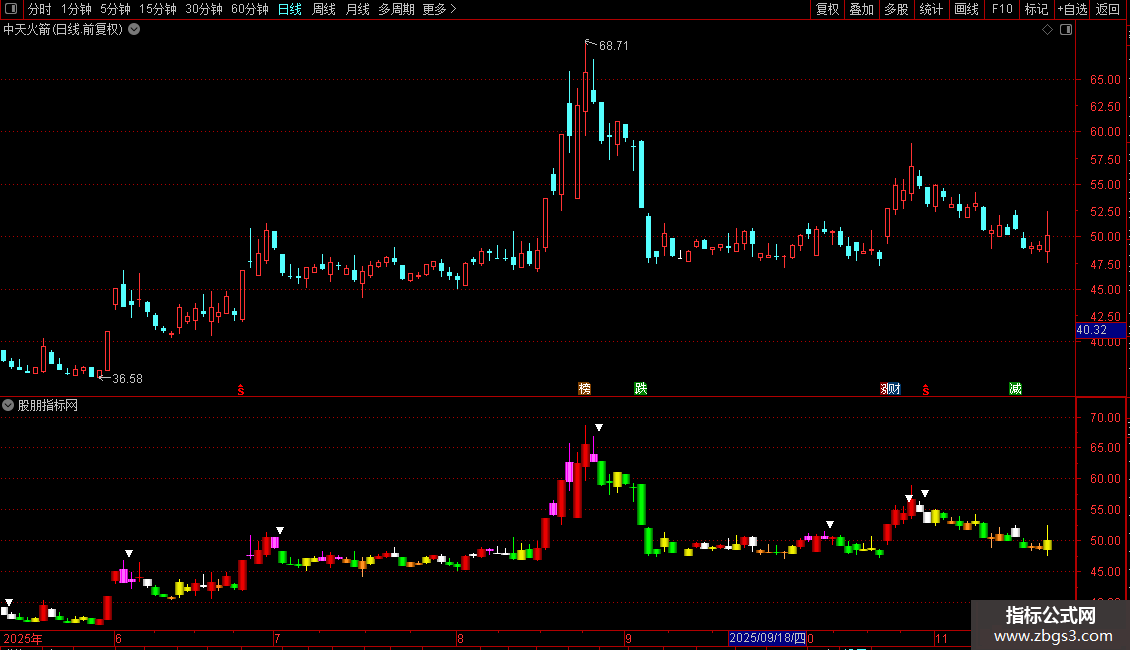
Task: Click the red S marker near November
Action: (925, 390)
